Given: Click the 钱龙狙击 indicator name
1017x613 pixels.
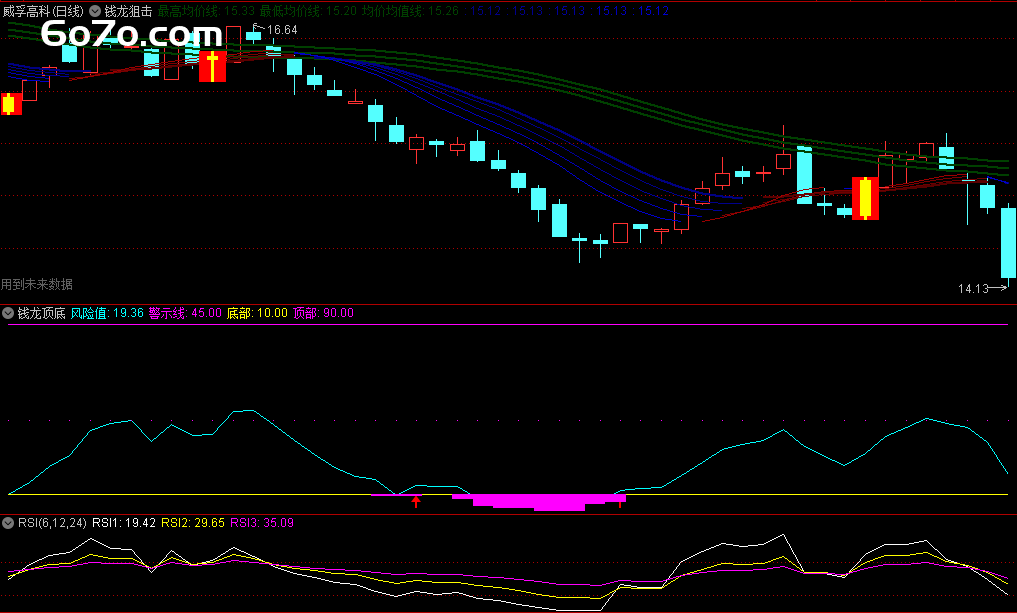Looking at the screenshot, I should 128,11.
